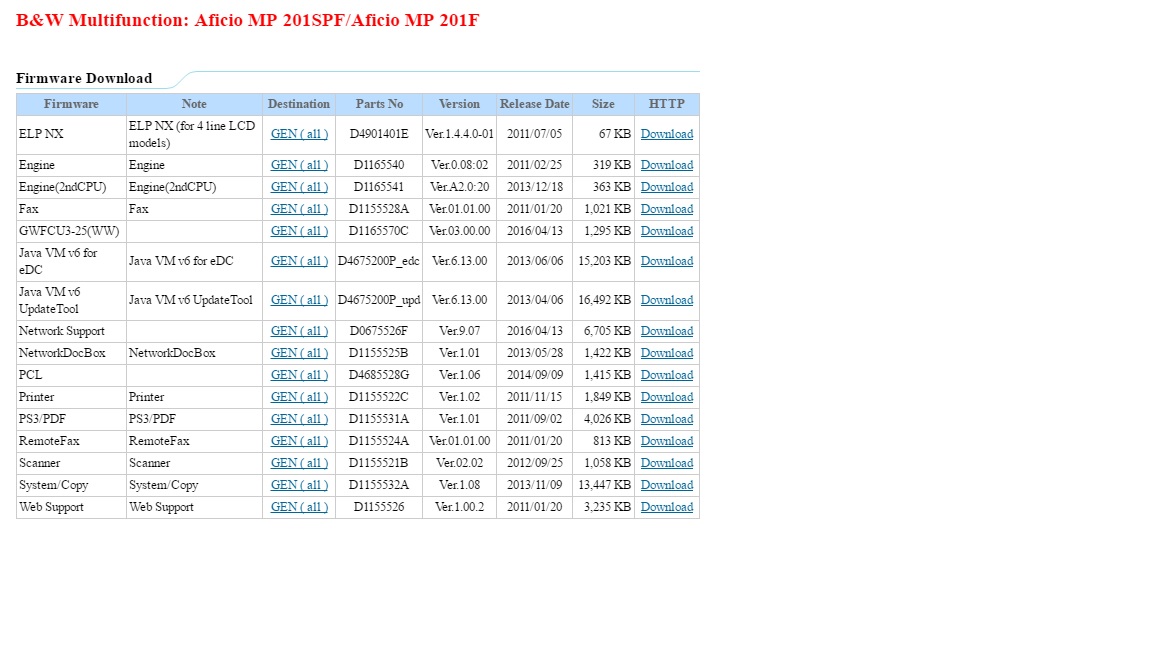The width and height of the screenshot is (1152, 648).
Task: Select part number D1165570C
Action: (379, 231)
